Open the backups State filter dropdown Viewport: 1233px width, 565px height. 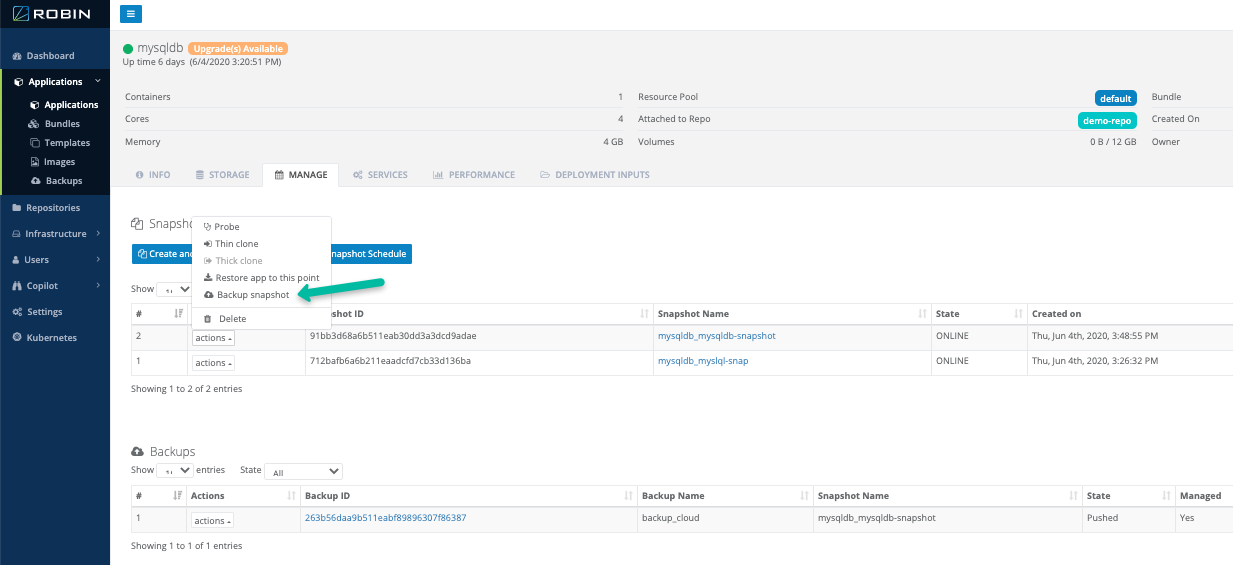click(304, 471)
